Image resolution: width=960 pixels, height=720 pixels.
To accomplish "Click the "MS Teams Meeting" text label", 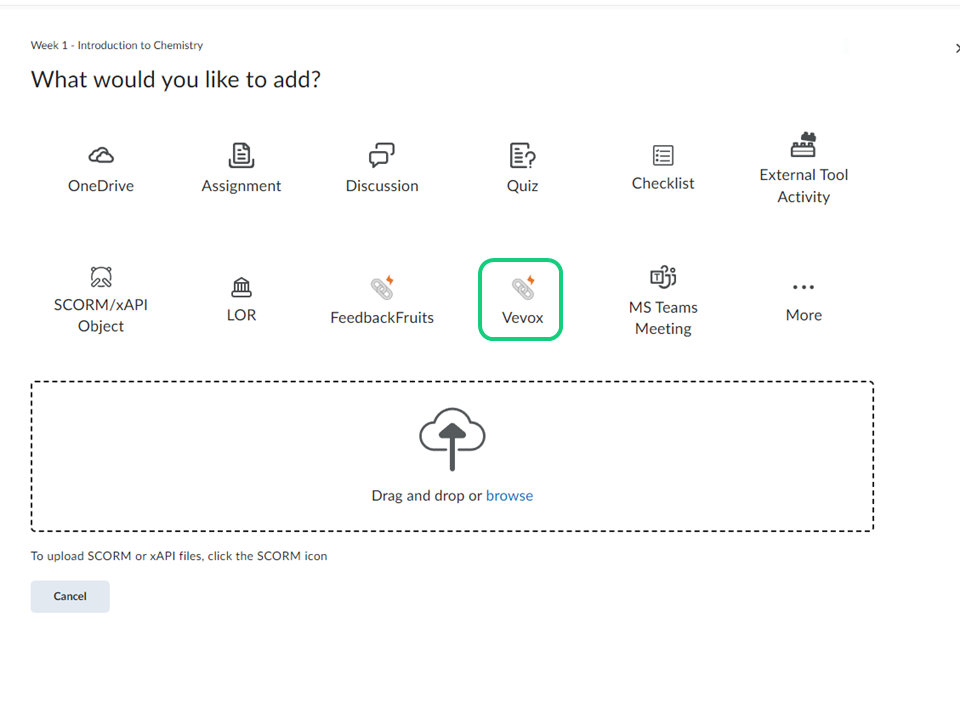I will (663, 318).
